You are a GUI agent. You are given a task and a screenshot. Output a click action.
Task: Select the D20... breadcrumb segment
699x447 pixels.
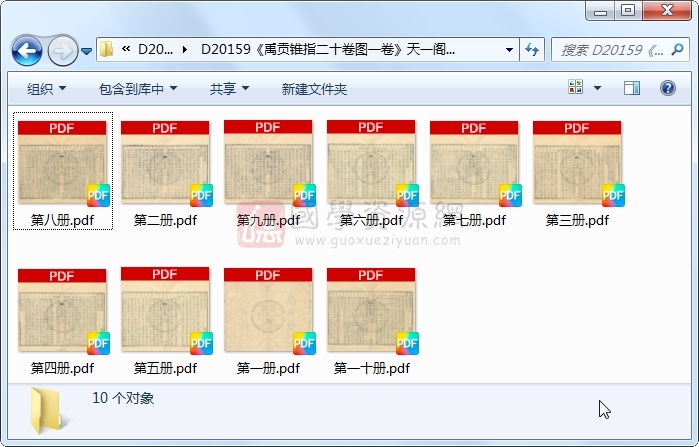click(x=155, y=49)
